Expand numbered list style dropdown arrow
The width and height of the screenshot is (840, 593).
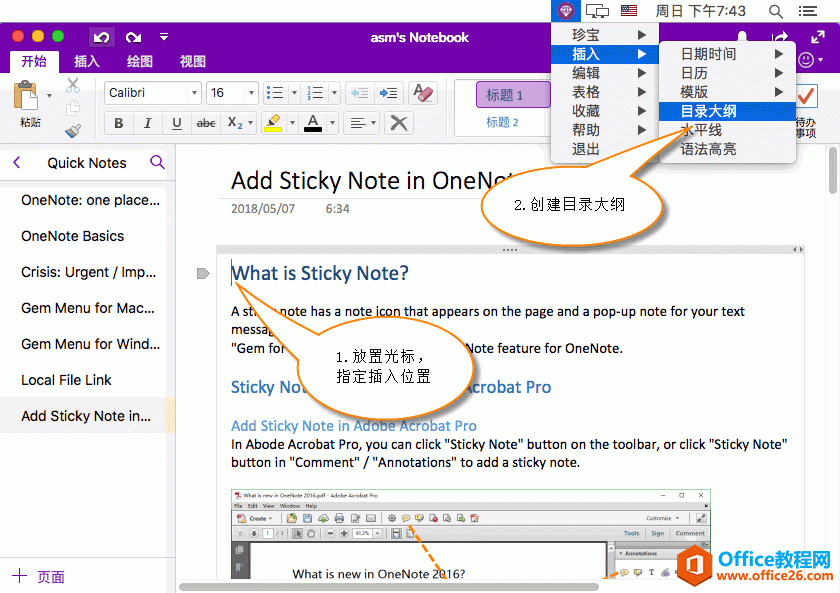click(334, 93)
